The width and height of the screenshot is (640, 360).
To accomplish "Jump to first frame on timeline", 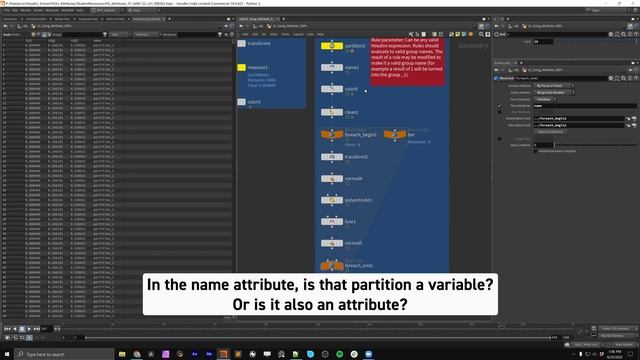I will [7, 329].
